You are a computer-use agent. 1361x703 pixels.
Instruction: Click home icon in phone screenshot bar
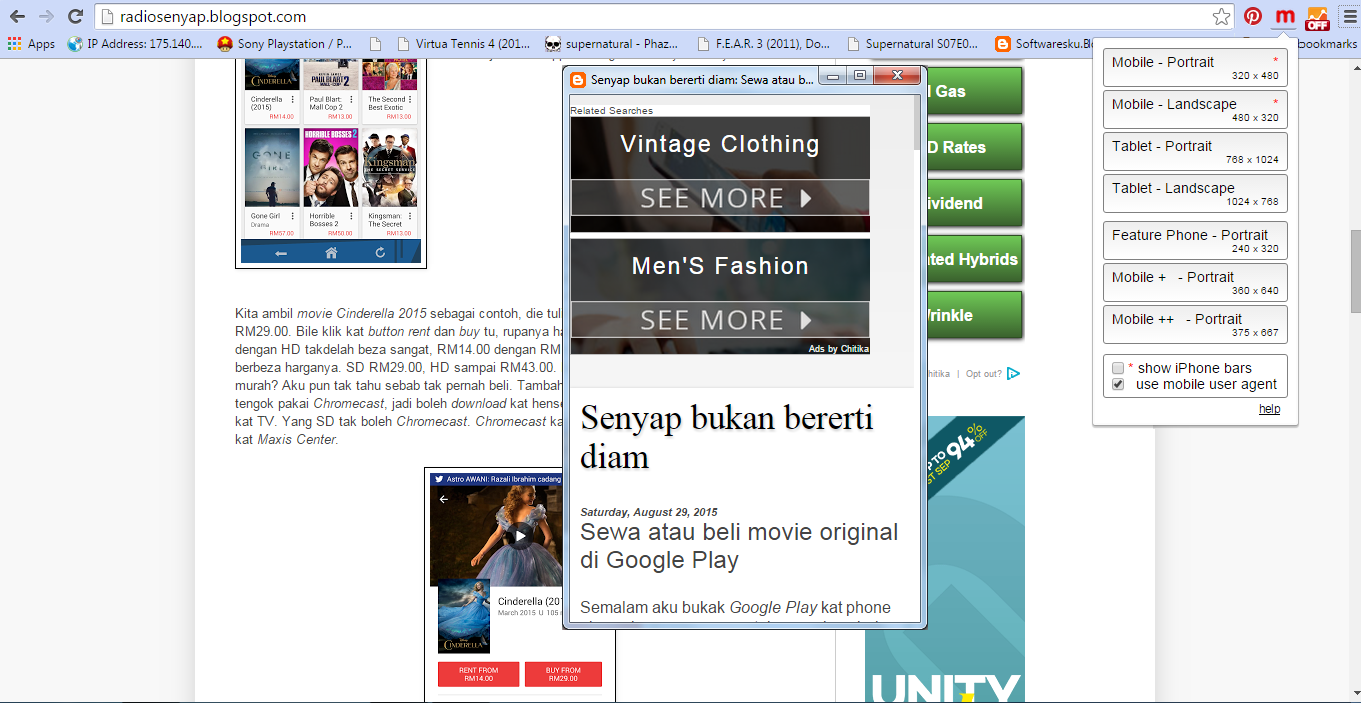point(331,253)
